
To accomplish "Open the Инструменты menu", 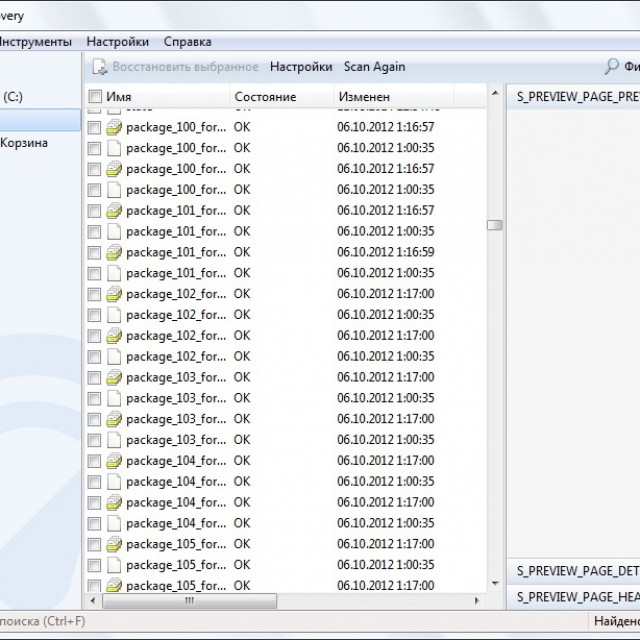I will 36,42.
